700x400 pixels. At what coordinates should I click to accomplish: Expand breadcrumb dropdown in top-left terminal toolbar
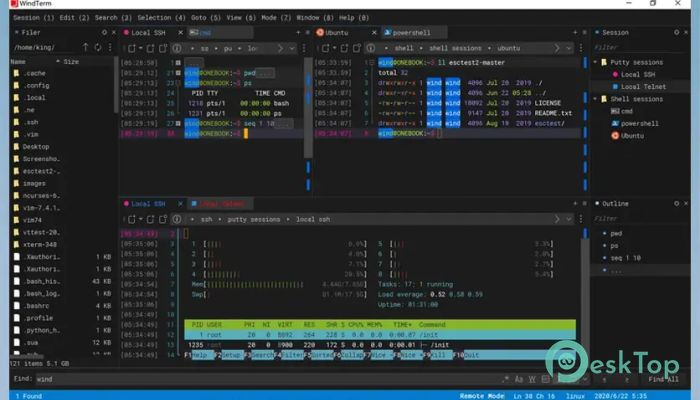(x=292, y=48)
